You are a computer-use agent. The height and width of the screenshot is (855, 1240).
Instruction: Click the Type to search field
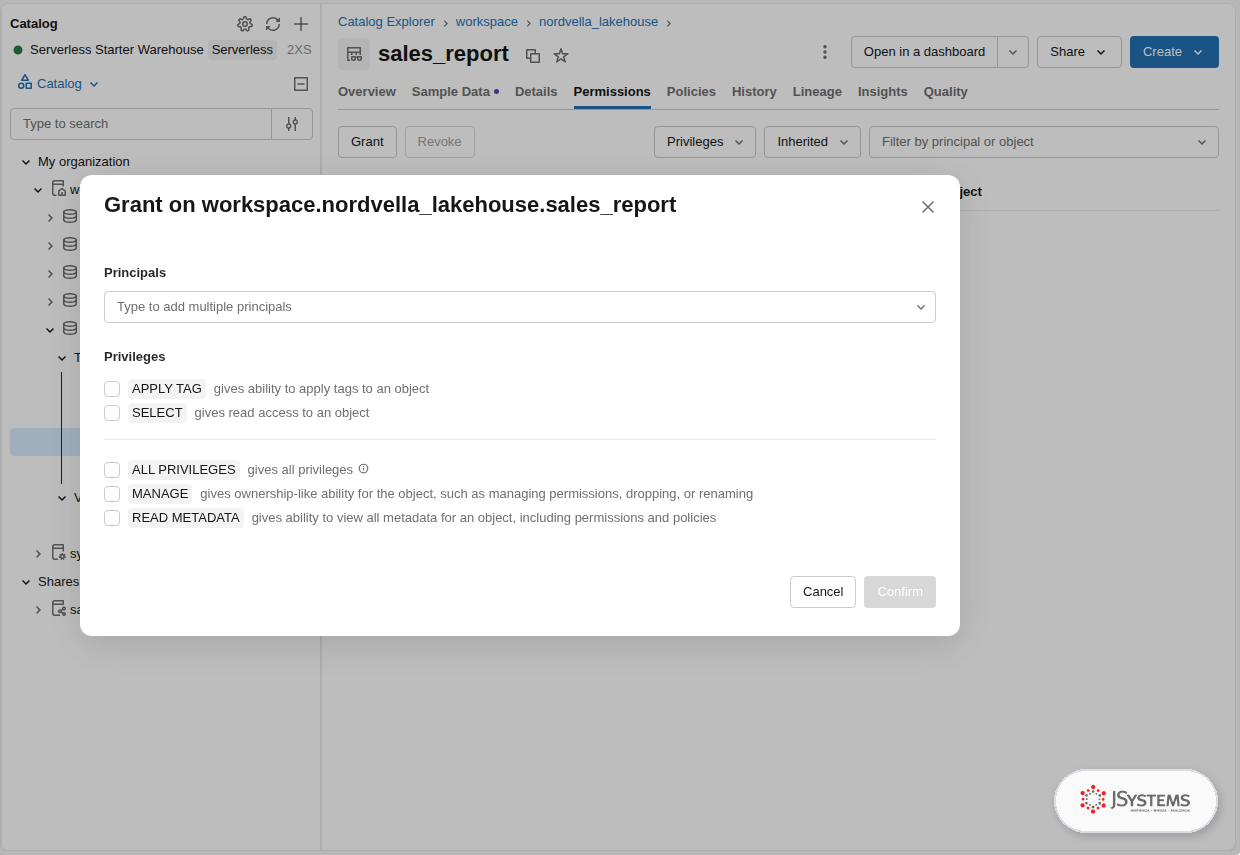click(141, 124)
